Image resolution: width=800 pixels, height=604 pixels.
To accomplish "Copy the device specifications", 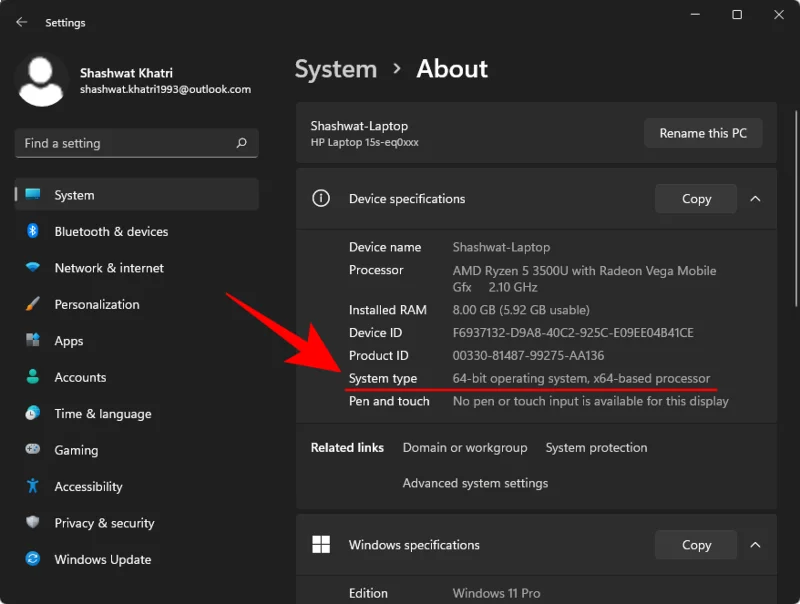I will tap(695, 198).
